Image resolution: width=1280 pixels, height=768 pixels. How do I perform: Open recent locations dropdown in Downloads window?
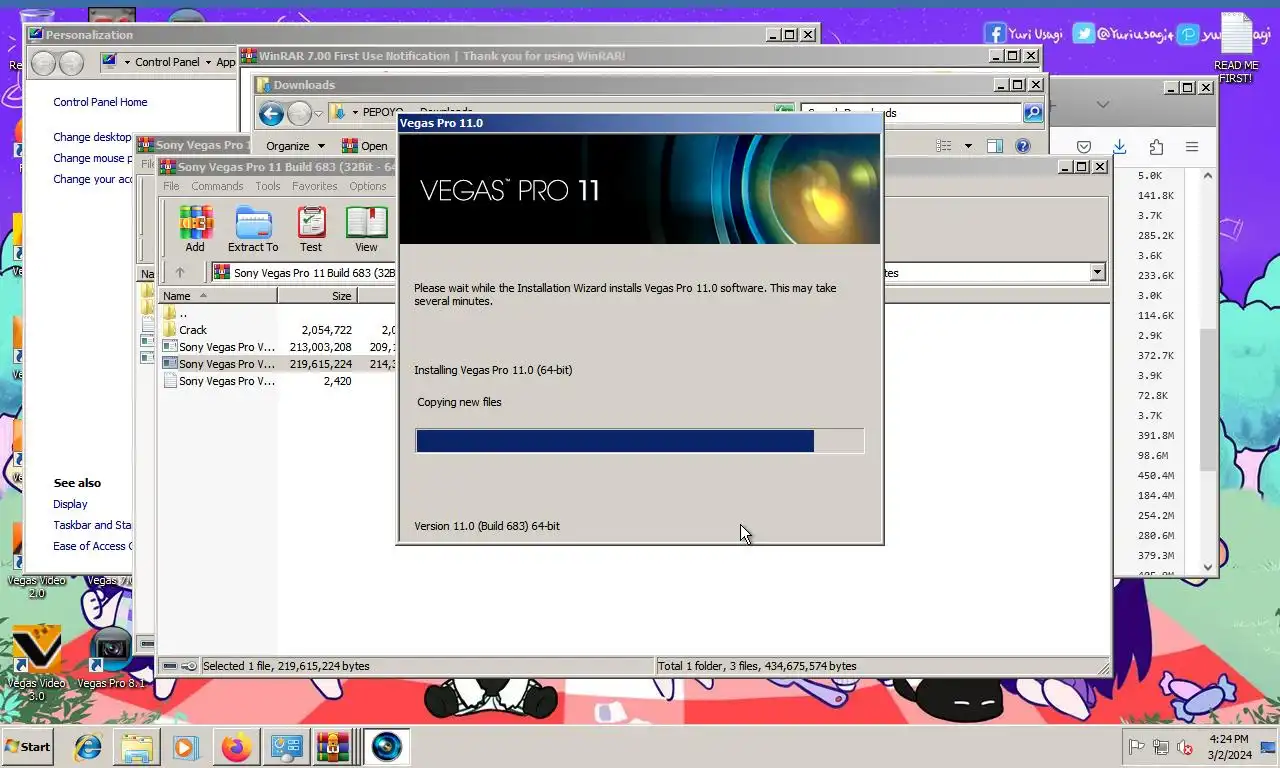(x=318, y=114)
